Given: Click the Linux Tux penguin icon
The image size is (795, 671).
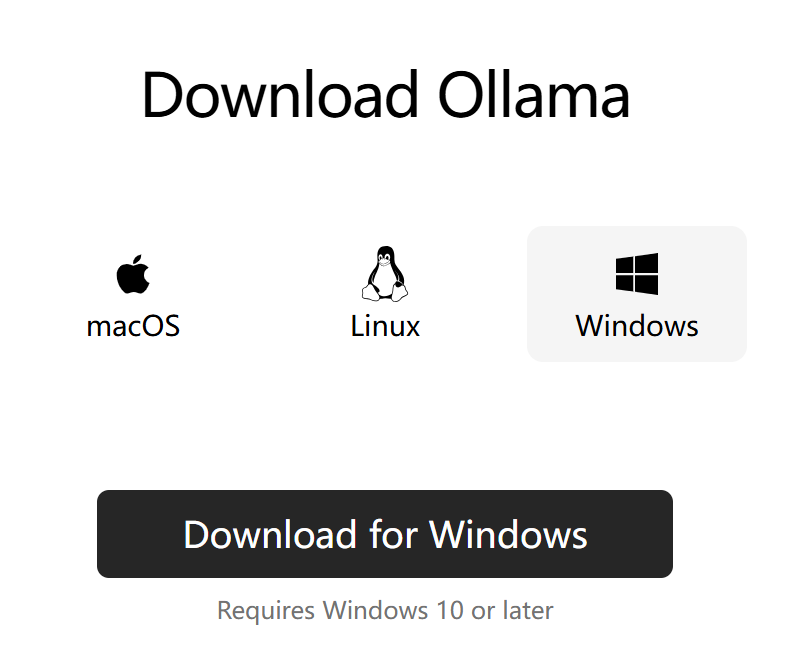Looking at the screenshot, I should (385, 274).
